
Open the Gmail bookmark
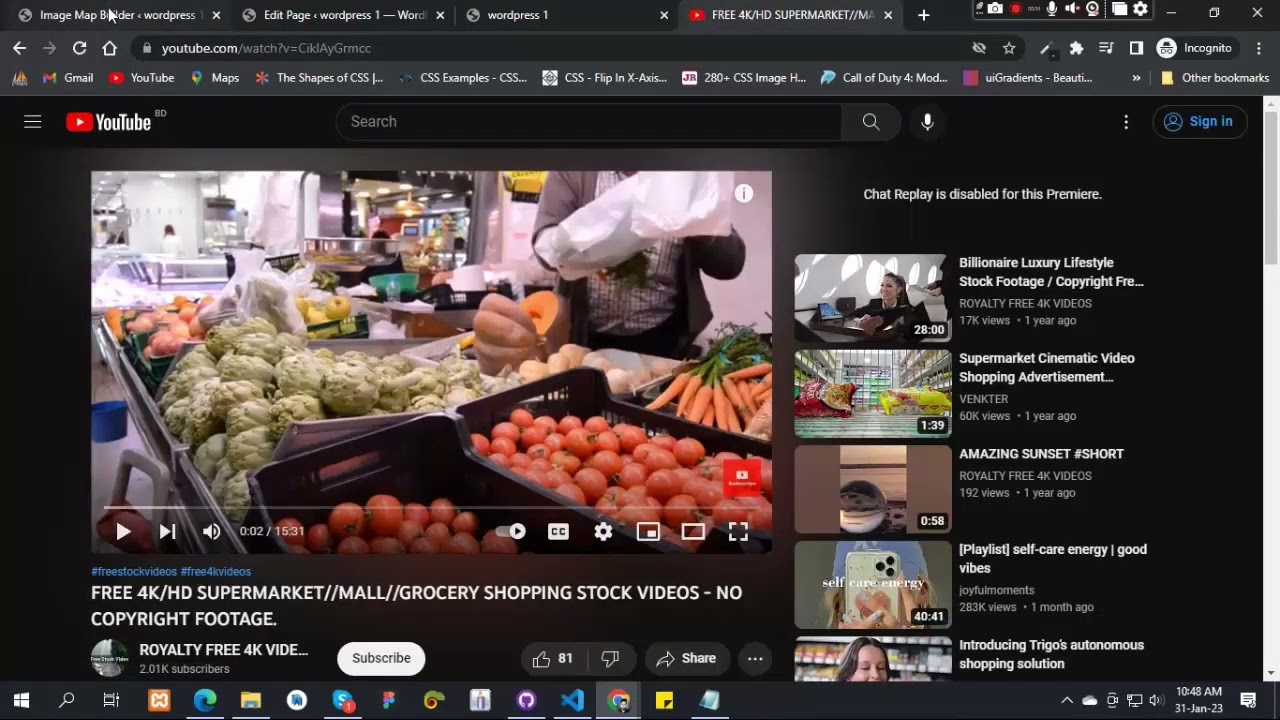click(67, 78)
